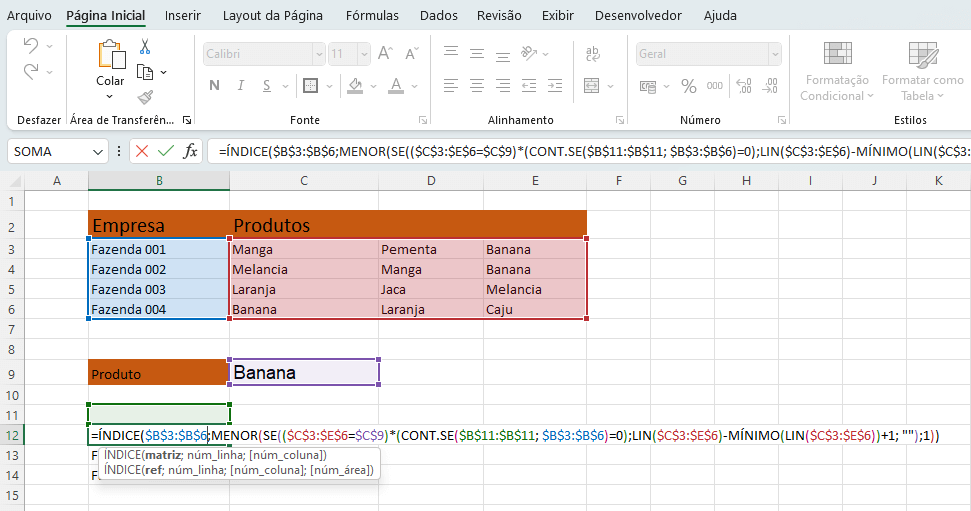Expand the underline style arrow
Image resolution: width=971 pixels, height=511 pixels.
(285, 86)
